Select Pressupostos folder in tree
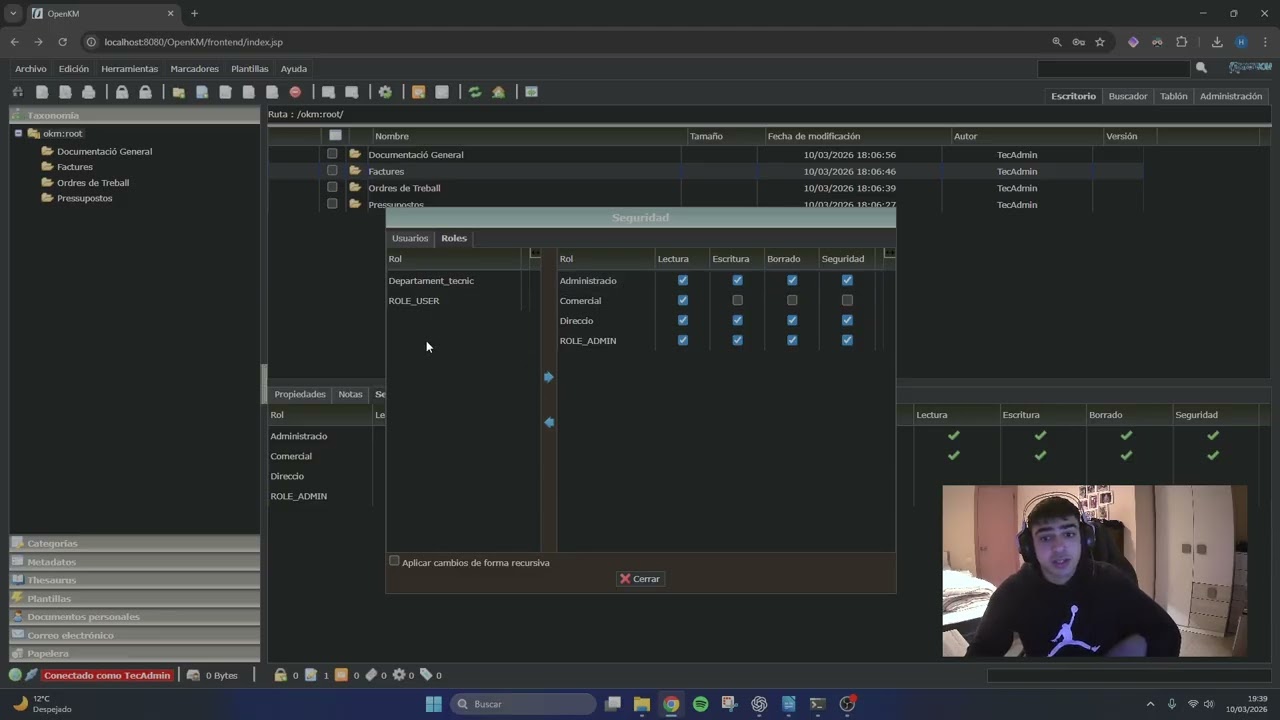Image resolution: width=1280 pixels, height=720 pixels. (85, 198)
